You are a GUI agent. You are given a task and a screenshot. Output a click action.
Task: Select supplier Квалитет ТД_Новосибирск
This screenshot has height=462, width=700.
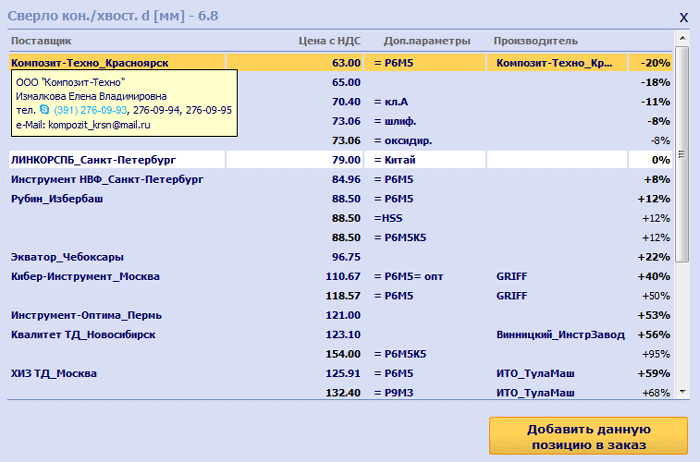coord(83,335)
